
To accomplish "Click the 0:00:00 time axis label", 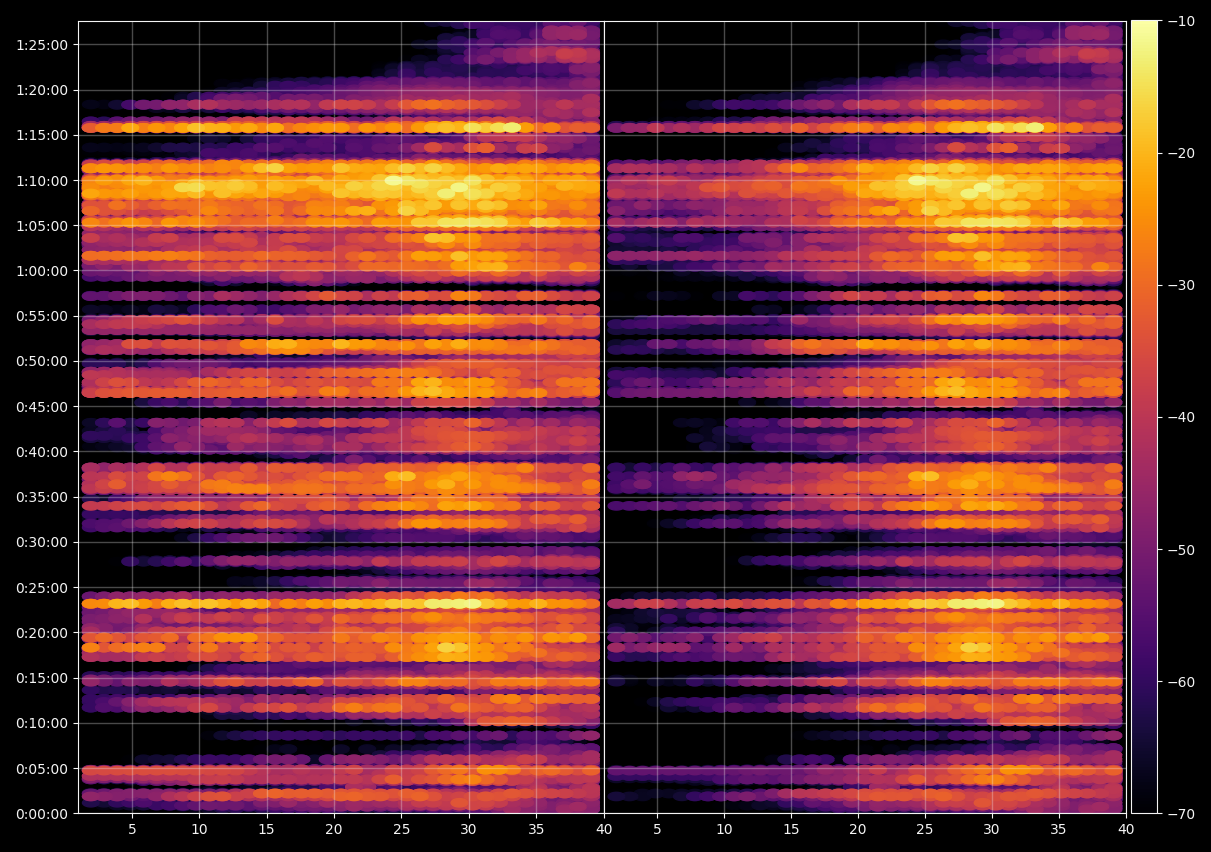I will coord(42,814).
